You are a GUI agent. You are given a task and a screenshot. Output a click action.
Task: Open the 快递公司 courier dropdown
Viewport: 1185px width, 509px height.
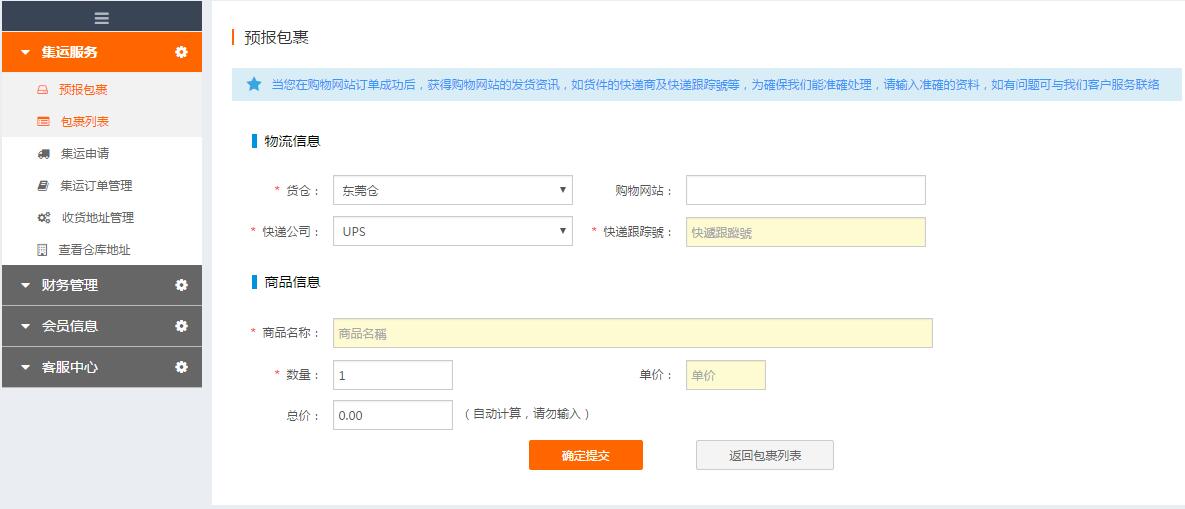point(452,231)
